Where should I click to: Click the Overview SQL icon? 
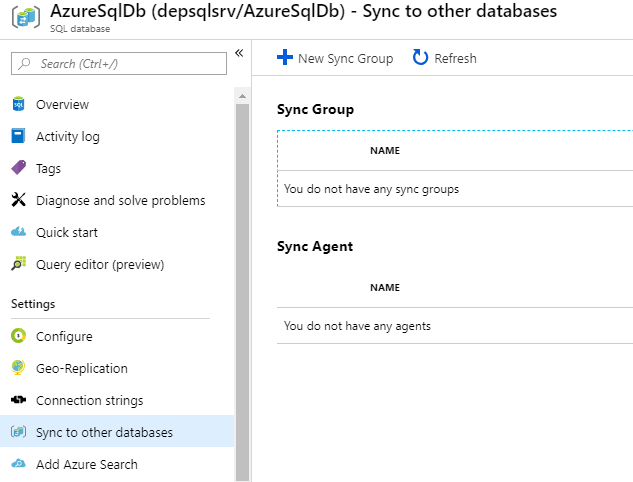click(x=18, y=104)
